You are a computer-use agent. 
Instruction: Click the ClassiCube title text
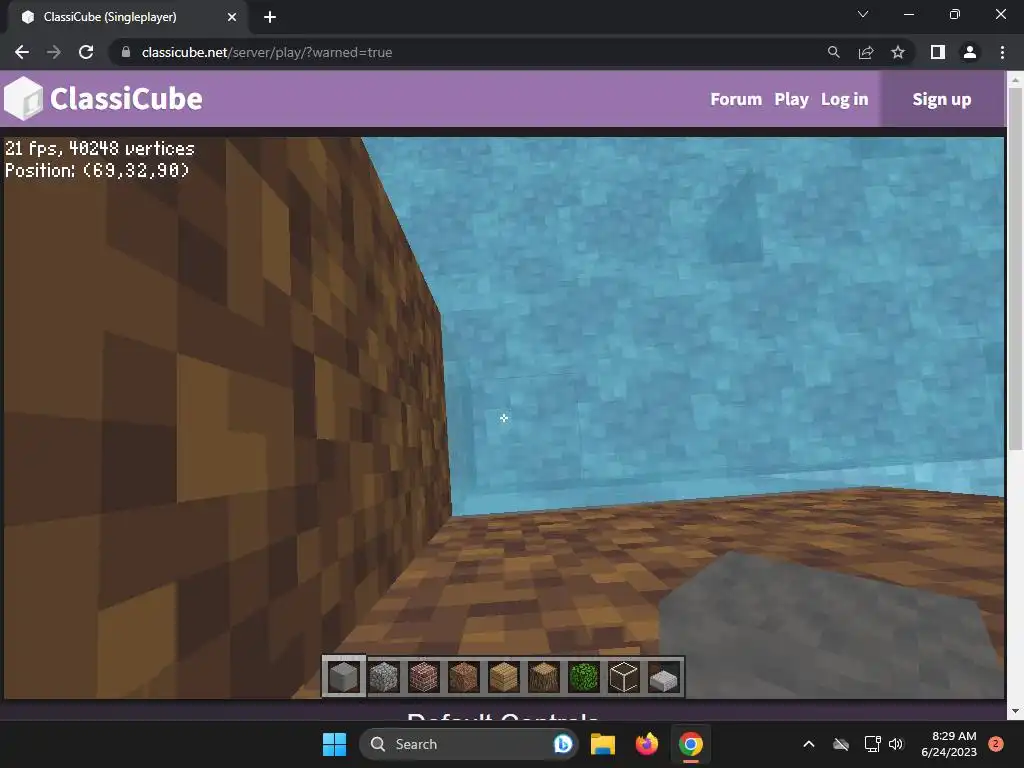126,99
